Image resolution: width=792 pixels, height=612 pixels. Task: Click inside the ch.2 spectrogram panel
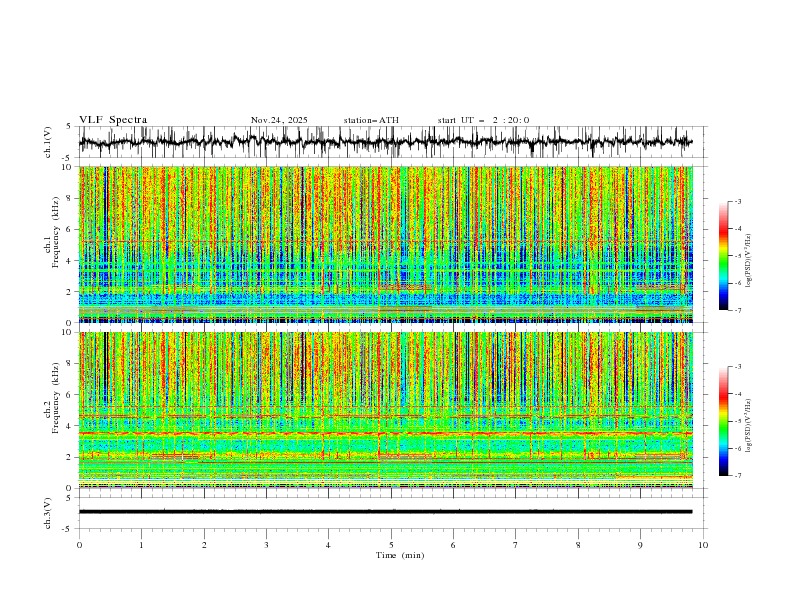[385, 410]
